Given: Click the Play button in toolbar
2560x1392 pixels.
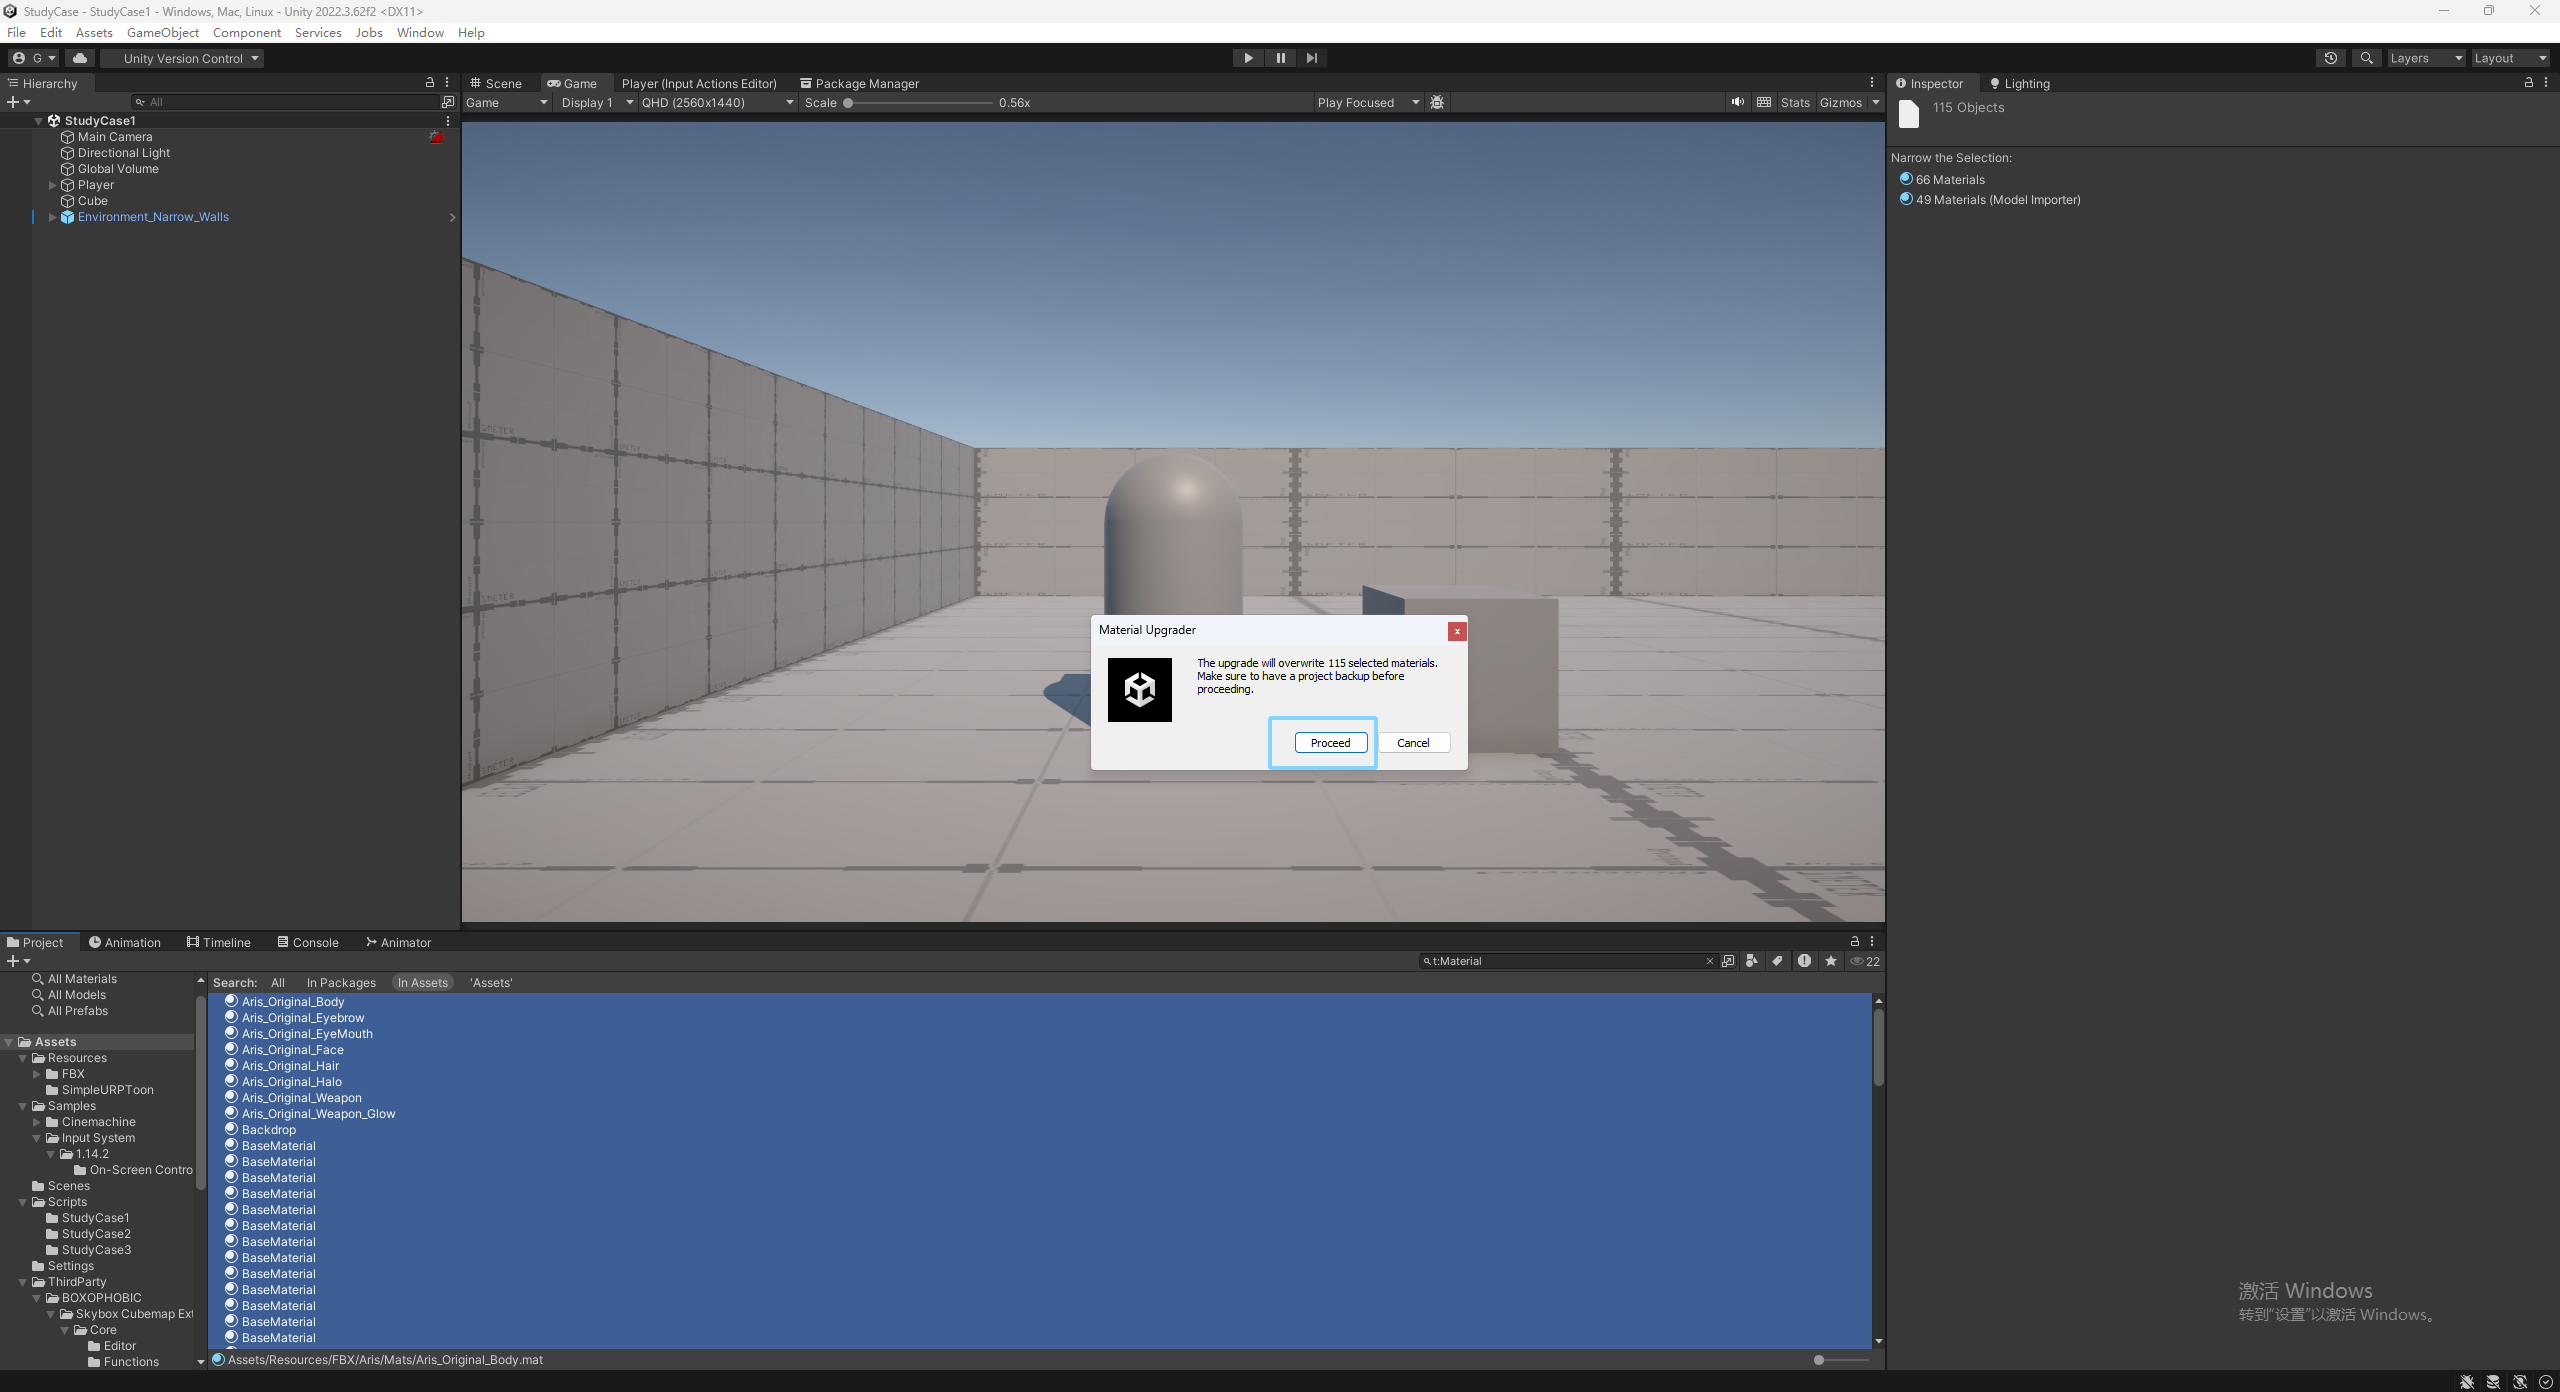Looking at the screenshot, I should [1248, 58].
